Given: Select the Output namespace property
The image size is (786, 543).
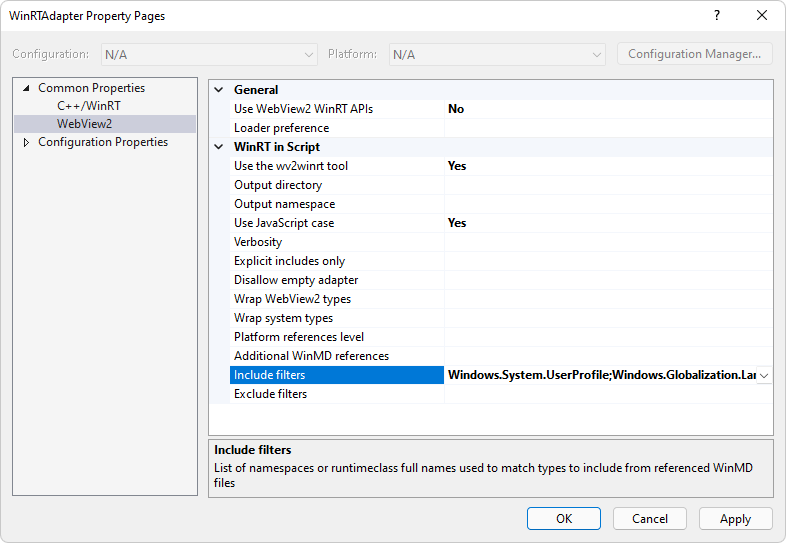Looking at the screenshot, I should [337, 204].
